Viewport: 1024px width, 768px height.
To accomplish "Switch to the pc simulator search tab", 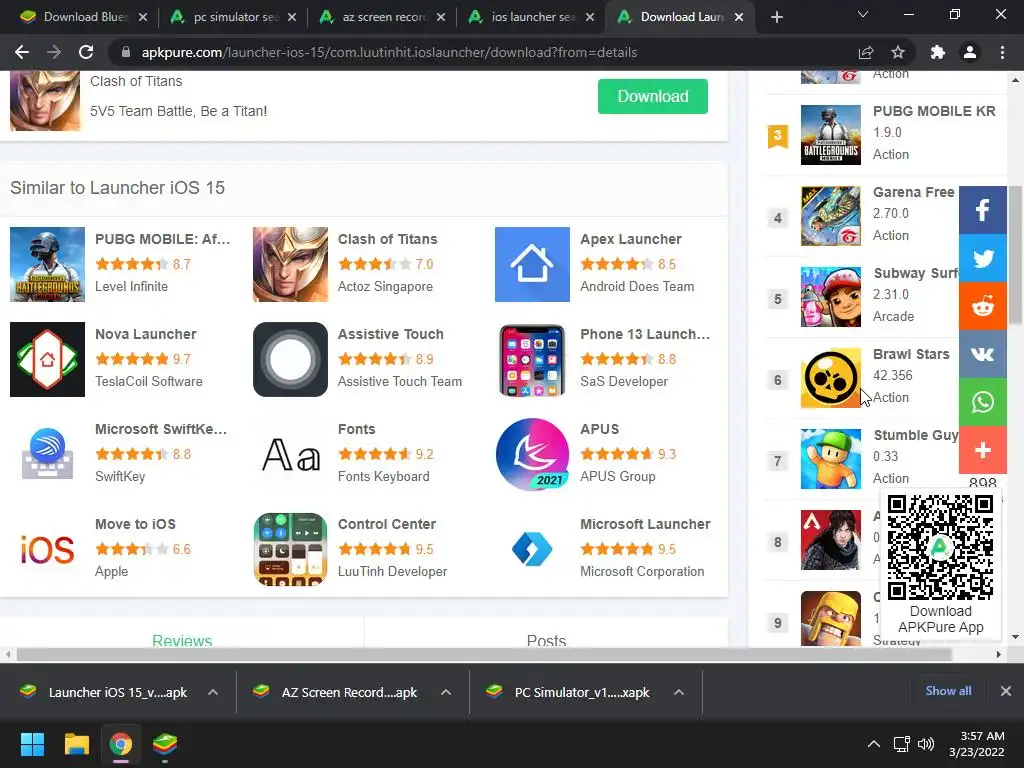I will tap(232, 17).
